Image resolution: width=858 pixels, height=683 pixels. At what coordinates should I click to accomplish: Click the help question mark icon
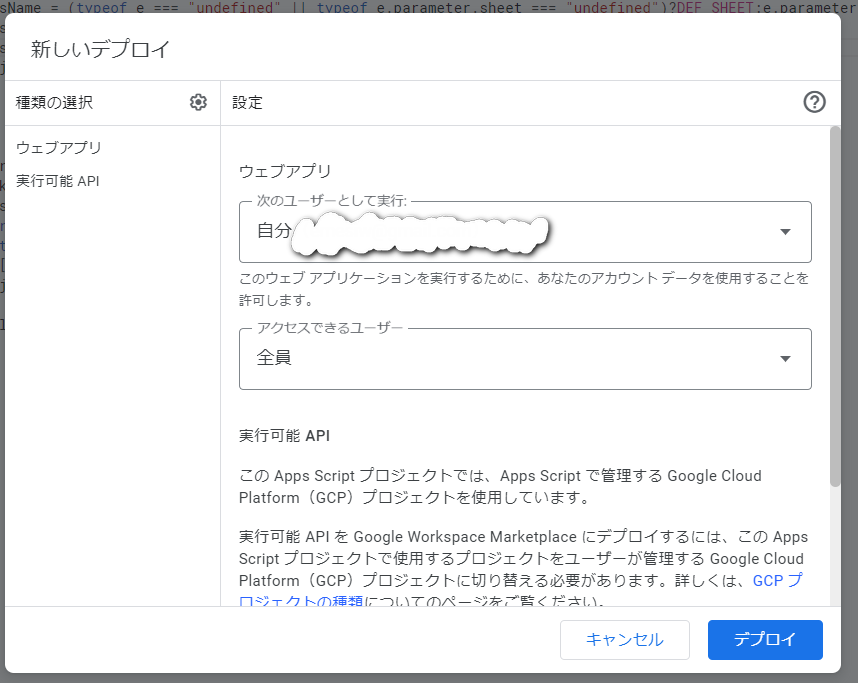[814, 102]
